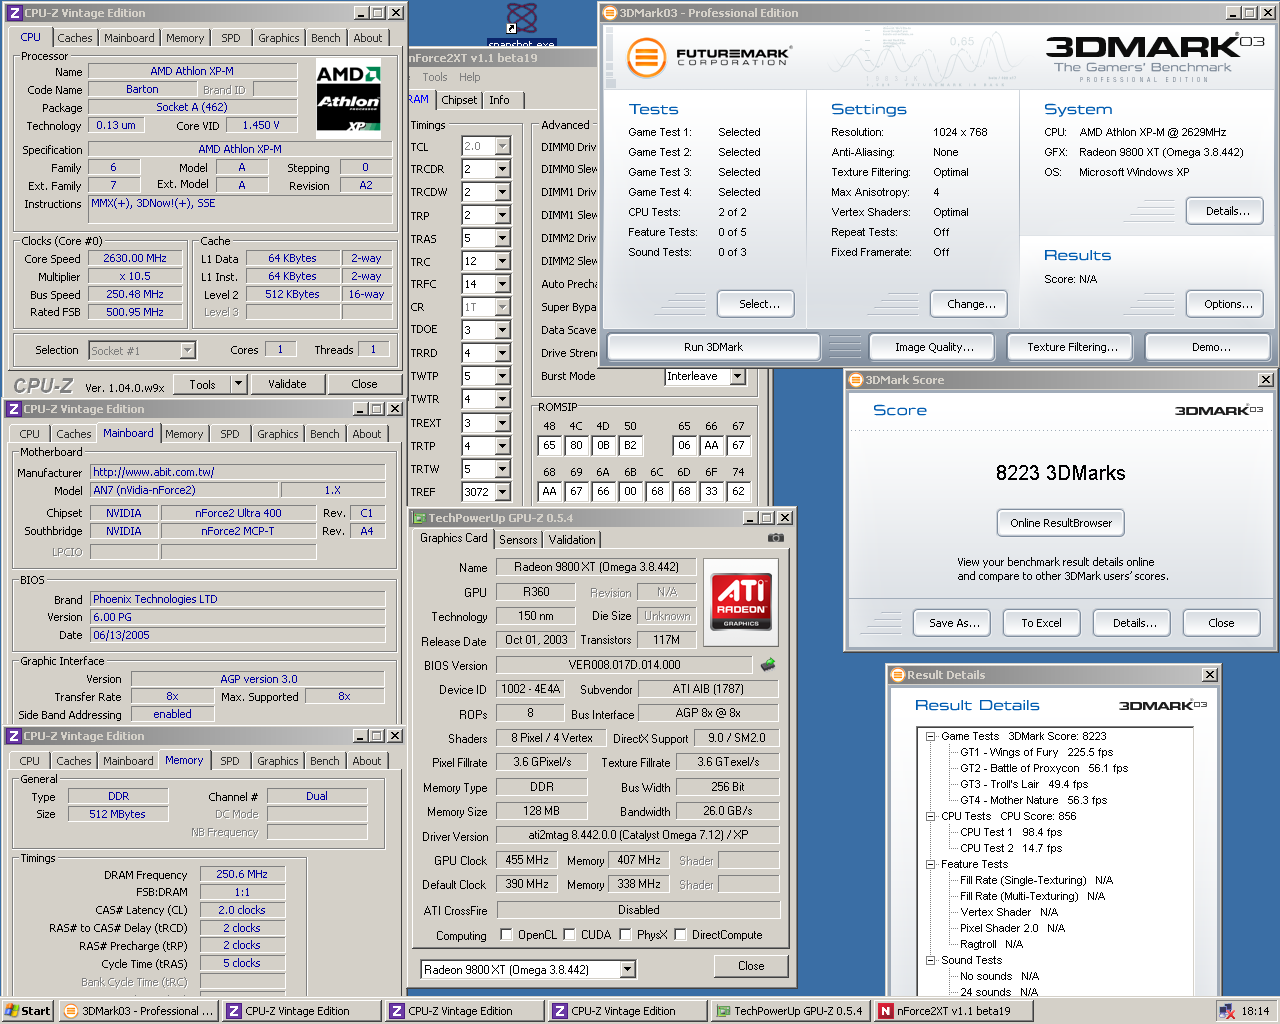Click the Close button in GPU-Z

(751, 966)
